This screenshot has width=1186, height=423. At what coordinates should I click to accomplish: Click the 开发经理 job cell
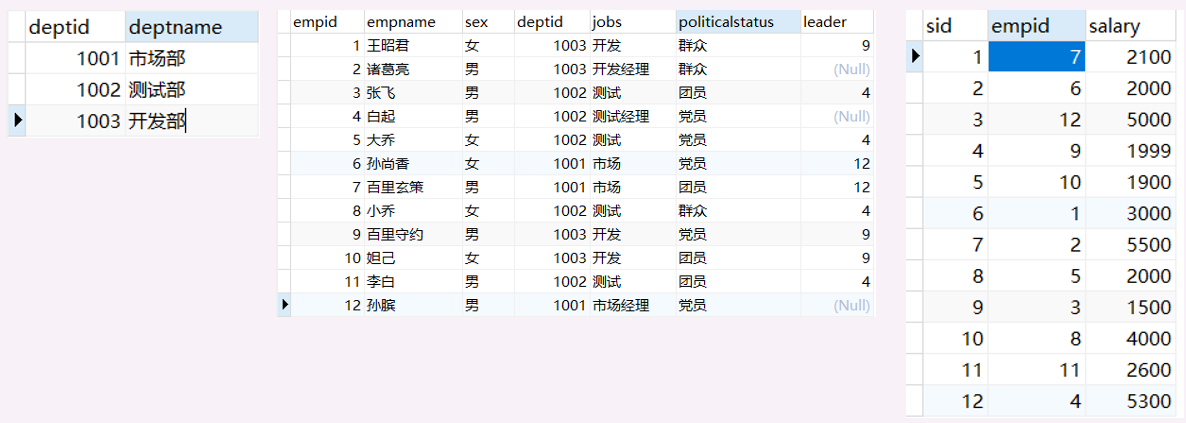[x=633, y=69]
